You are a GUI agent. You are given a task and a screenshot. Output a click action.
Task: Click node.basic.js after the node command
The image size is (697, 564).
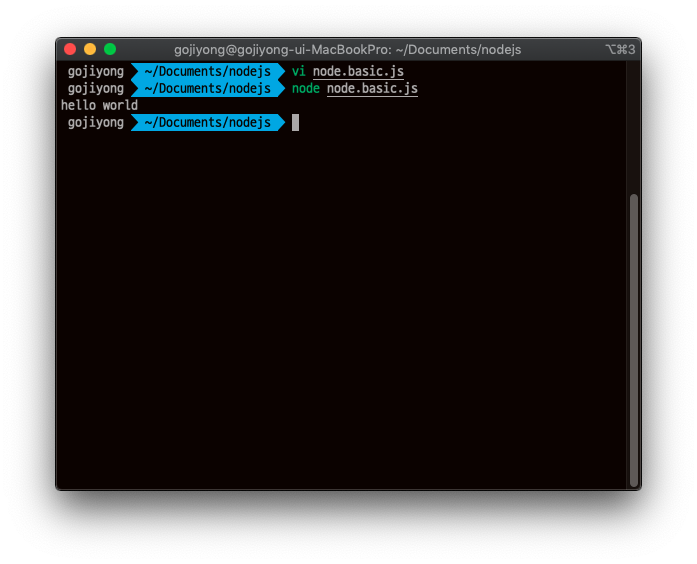[x=372, y=88]
